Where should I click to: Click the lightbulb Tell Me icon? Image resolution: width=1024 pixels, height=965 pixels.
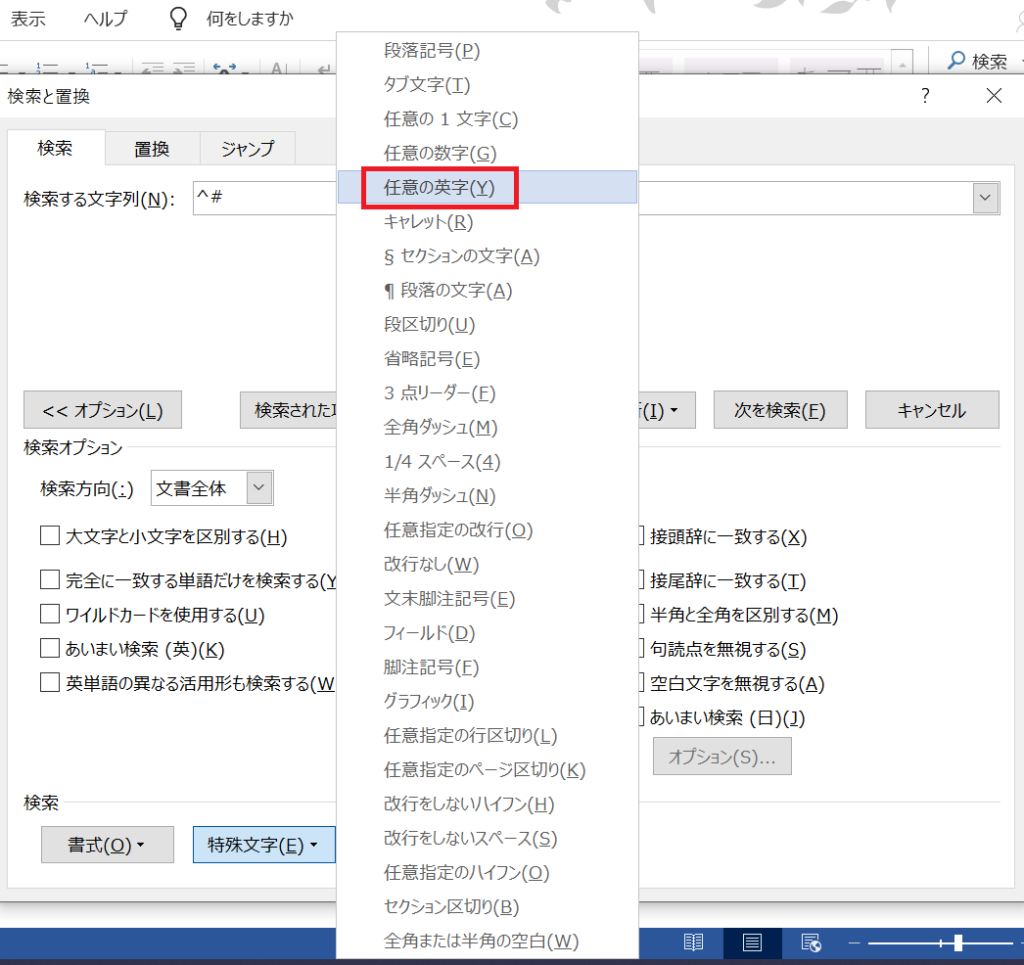[x=178, y=19]
